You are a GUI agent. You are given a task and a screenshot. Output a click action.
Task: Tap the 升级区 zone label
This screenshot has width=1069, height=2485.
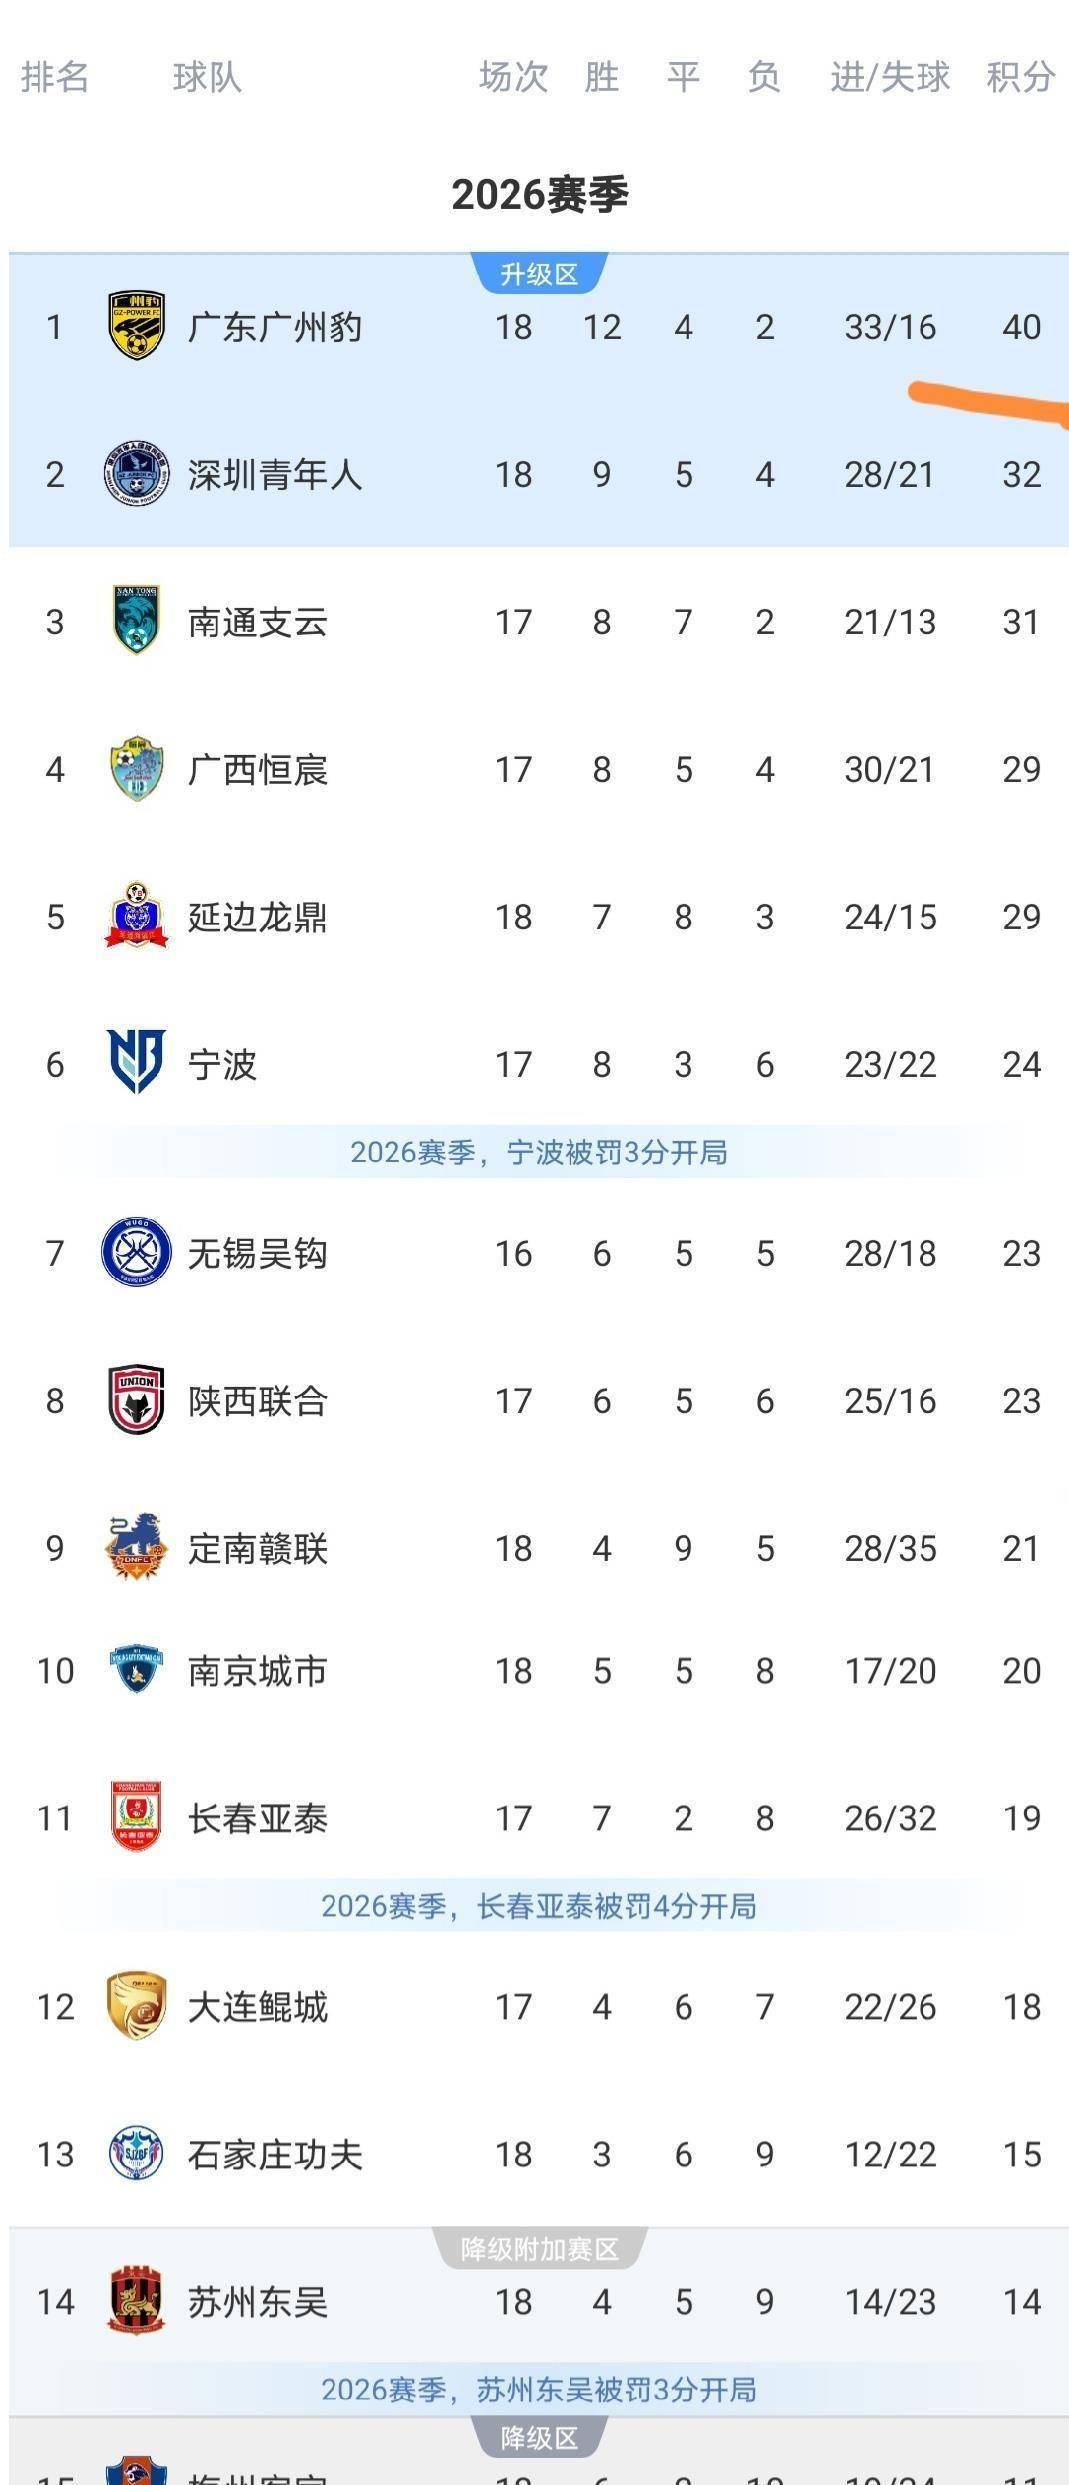coord(539,274)
